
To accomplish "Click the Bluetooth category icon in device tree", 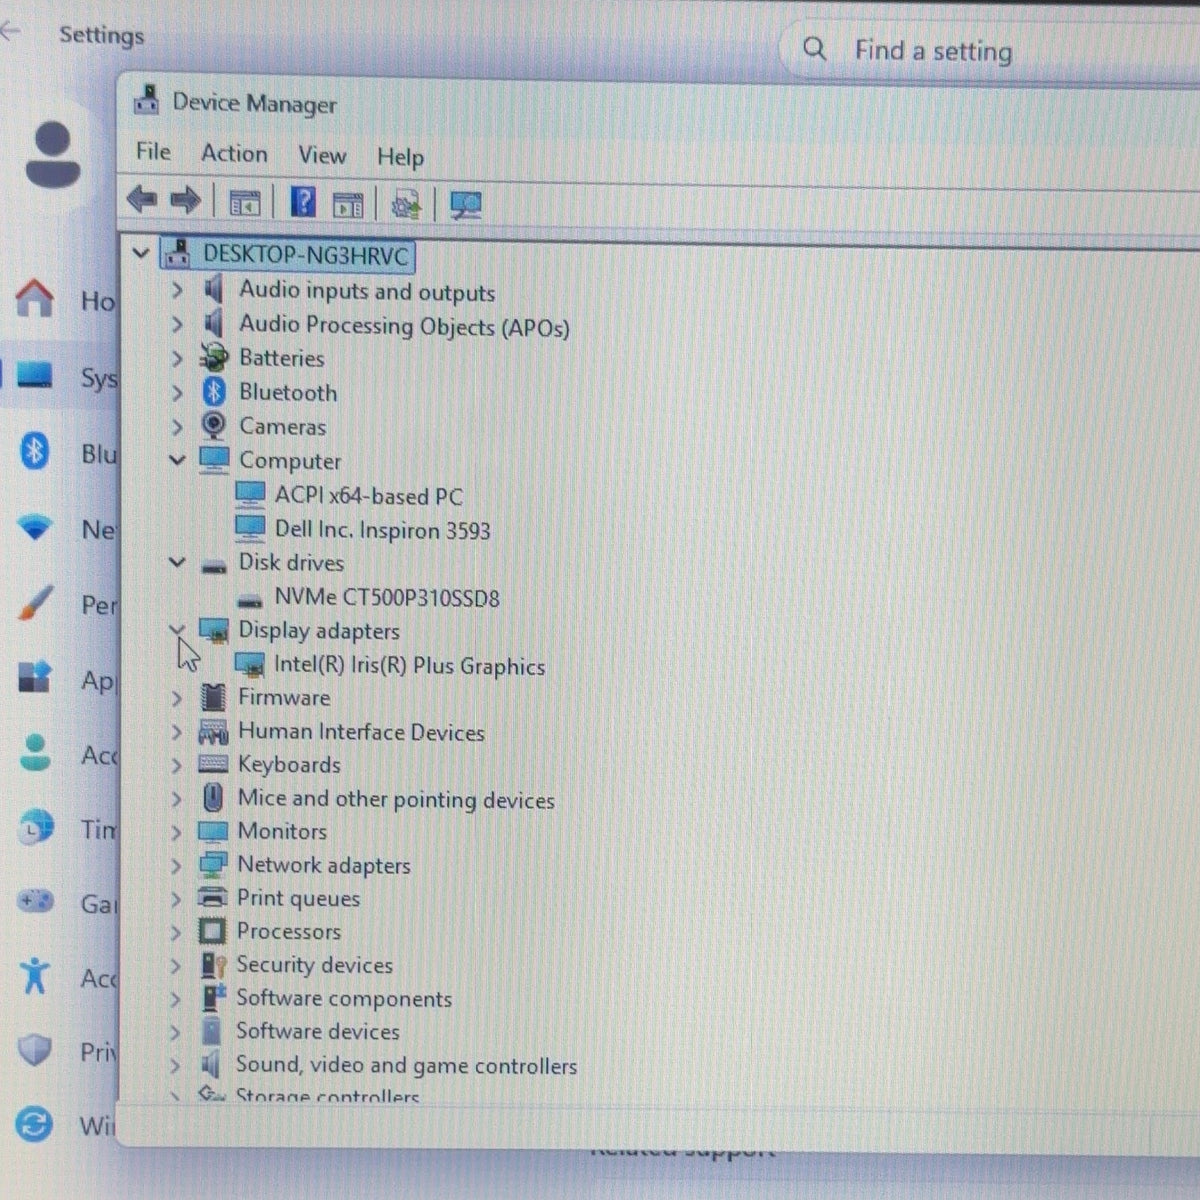I will tap(214, 392).
